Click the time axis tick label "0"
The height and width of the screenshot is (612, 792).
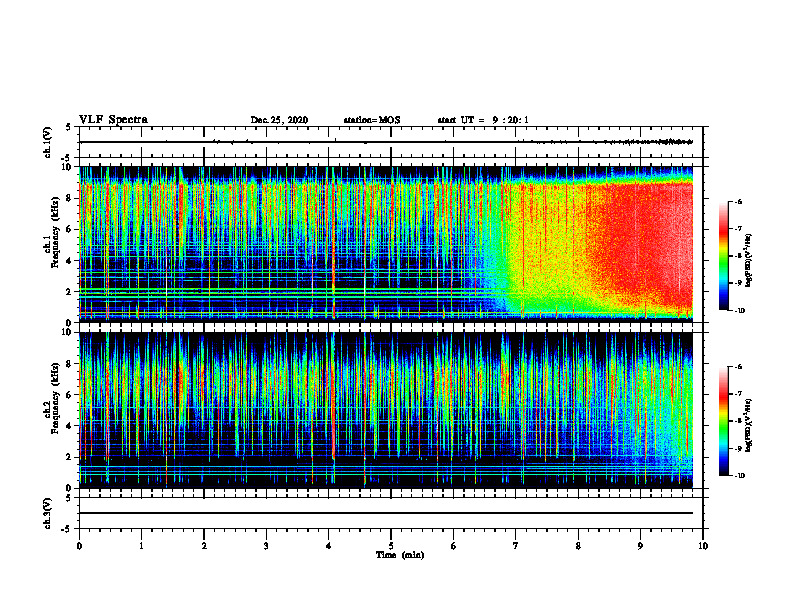[79, 546]
